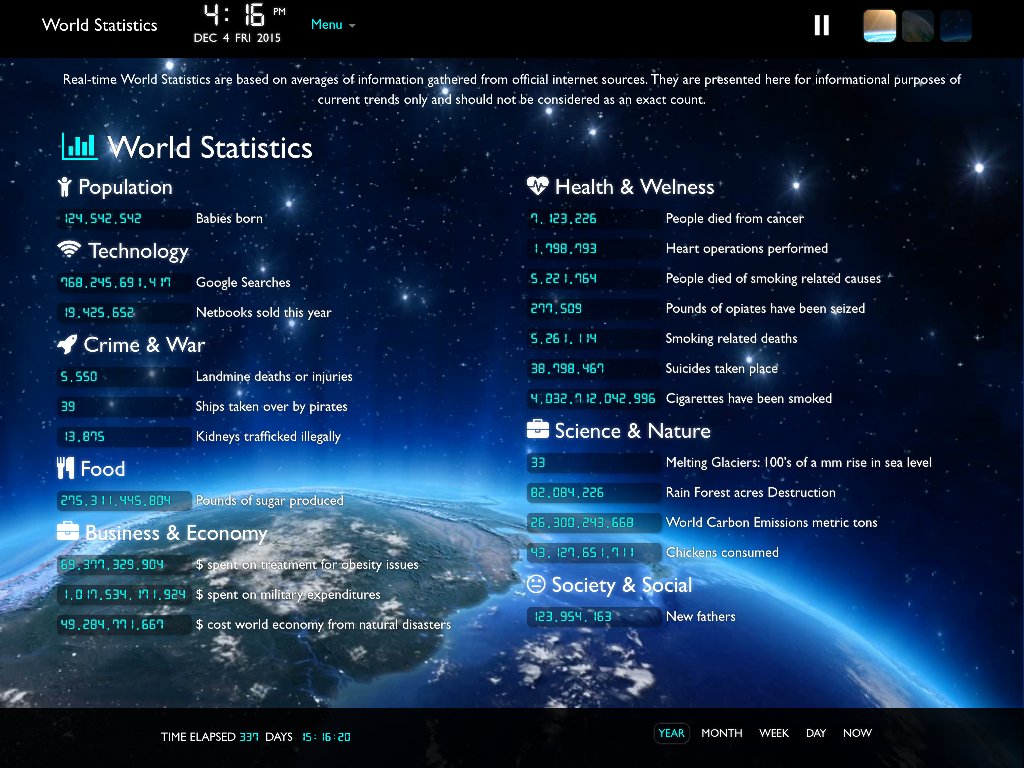
Task: Switch statistics period to NOW
Action: click(x=857, y=733)
